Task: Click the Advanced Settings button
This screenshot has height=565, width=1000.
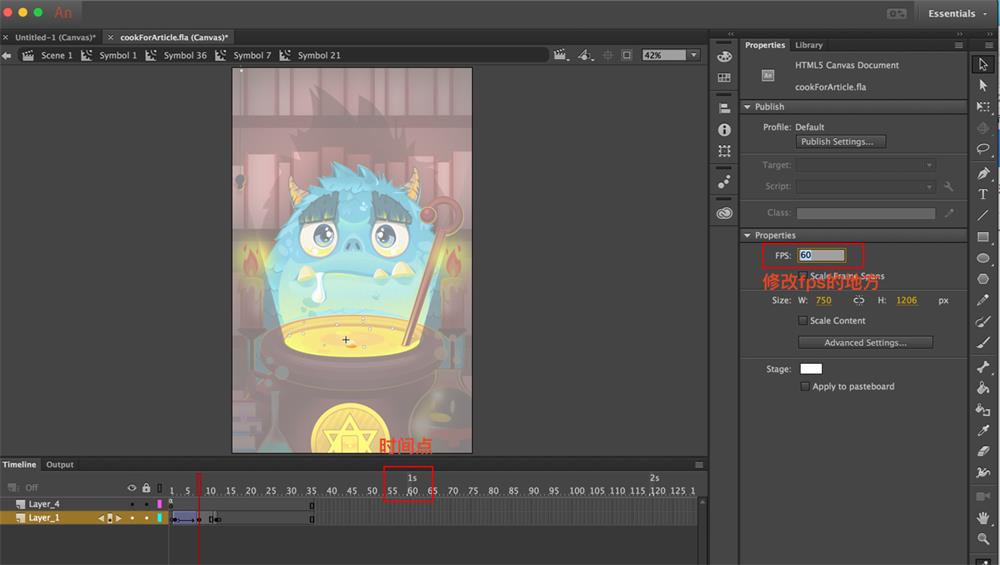Action: (x=865, y=342)
